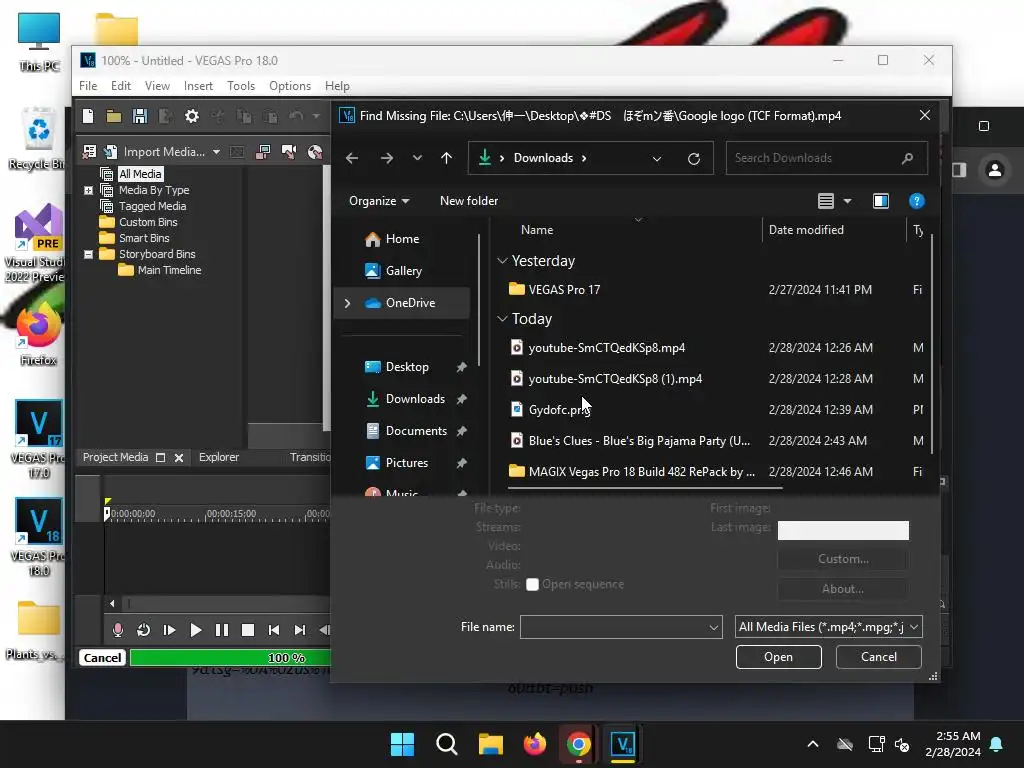This screenshot has height=768, width=1024.
Task: Open the File menu
Action: pyautogui.click(x=88, y=86)
